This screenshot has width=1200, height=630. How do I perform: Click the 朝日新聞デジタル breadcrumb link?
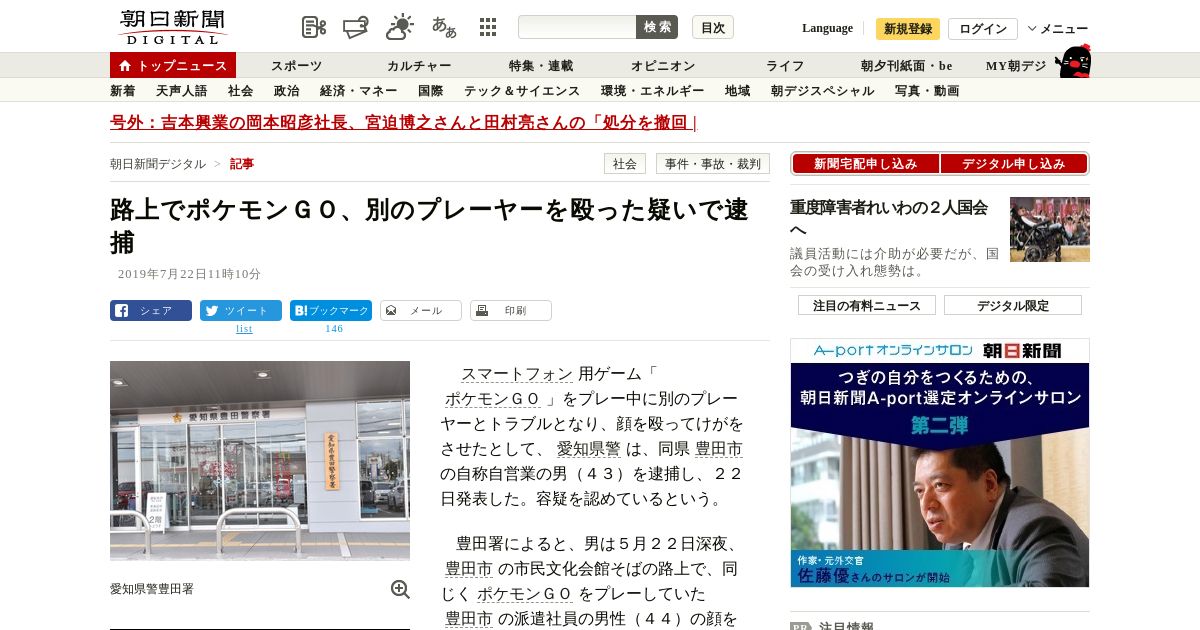[x=158, y=163]
